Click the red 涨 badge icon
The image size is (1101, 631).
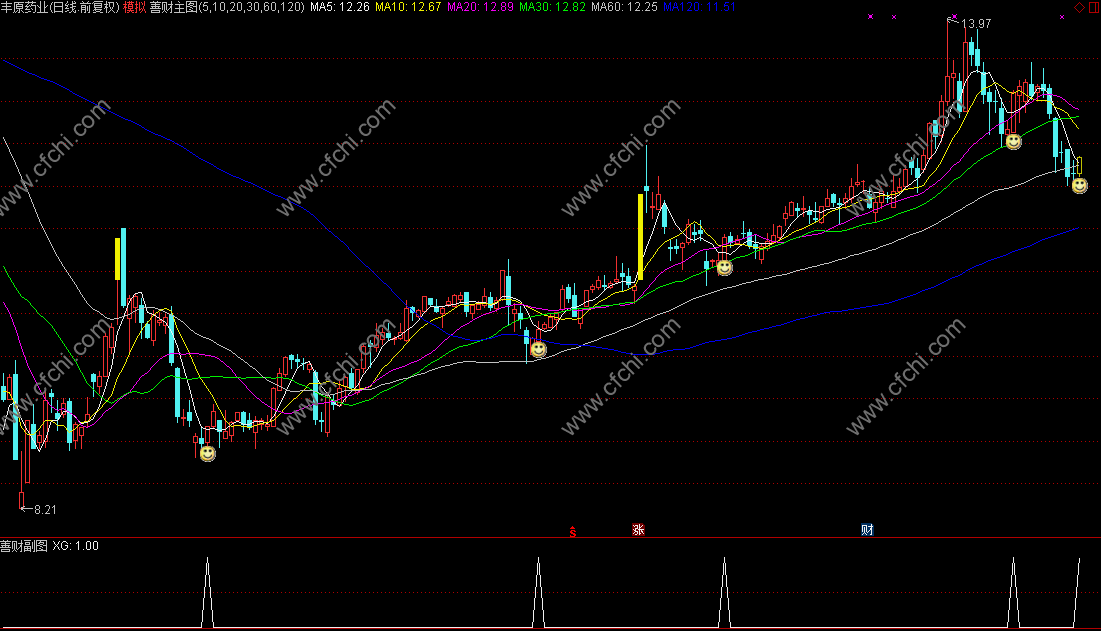638,530
